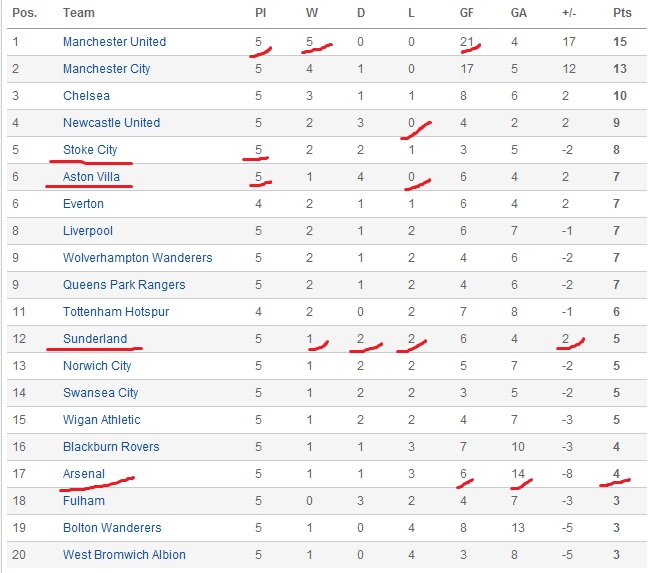This screenshot has height=573, width=651.
Task: Click the Pts column header
Action: (x=622, y=13)
